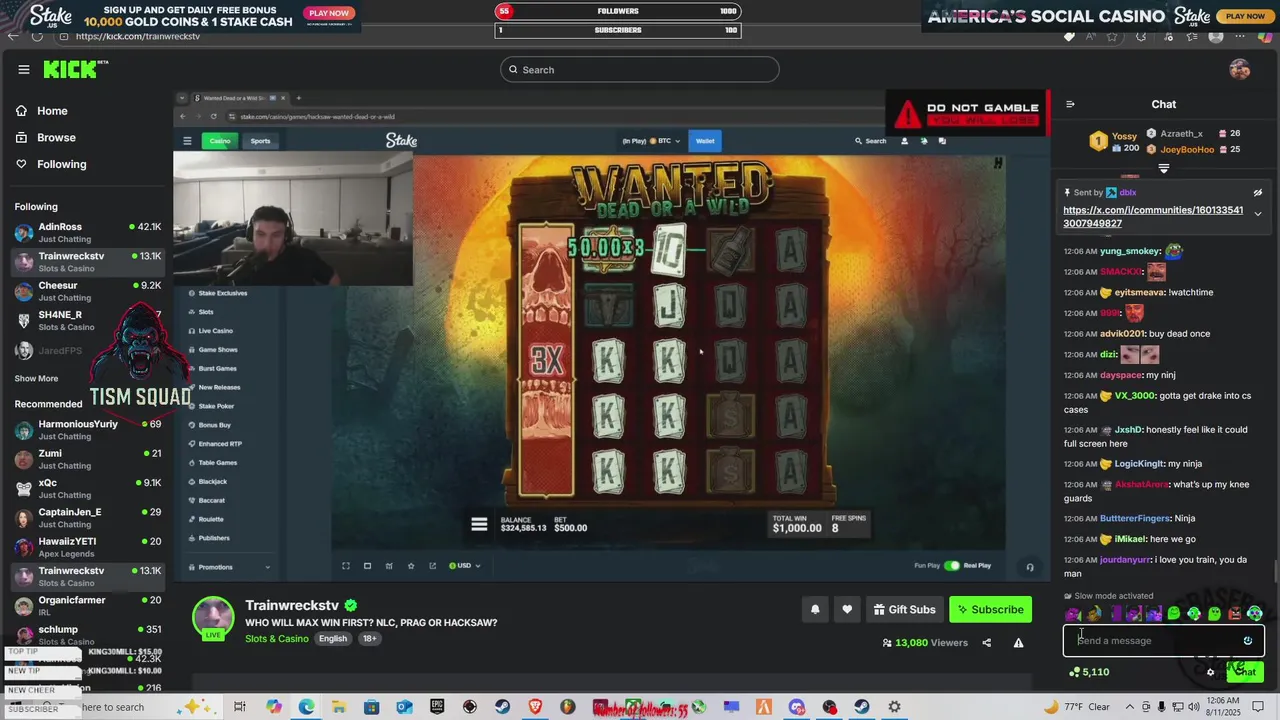
Task: Favorite the game star icon
Action: click(x=411, y=566)
